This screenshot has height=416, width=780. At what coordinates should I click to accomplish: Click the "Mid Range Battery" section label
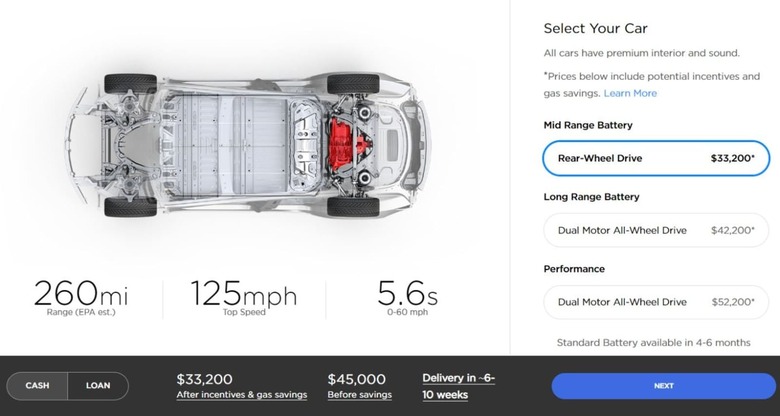point(588,125)
